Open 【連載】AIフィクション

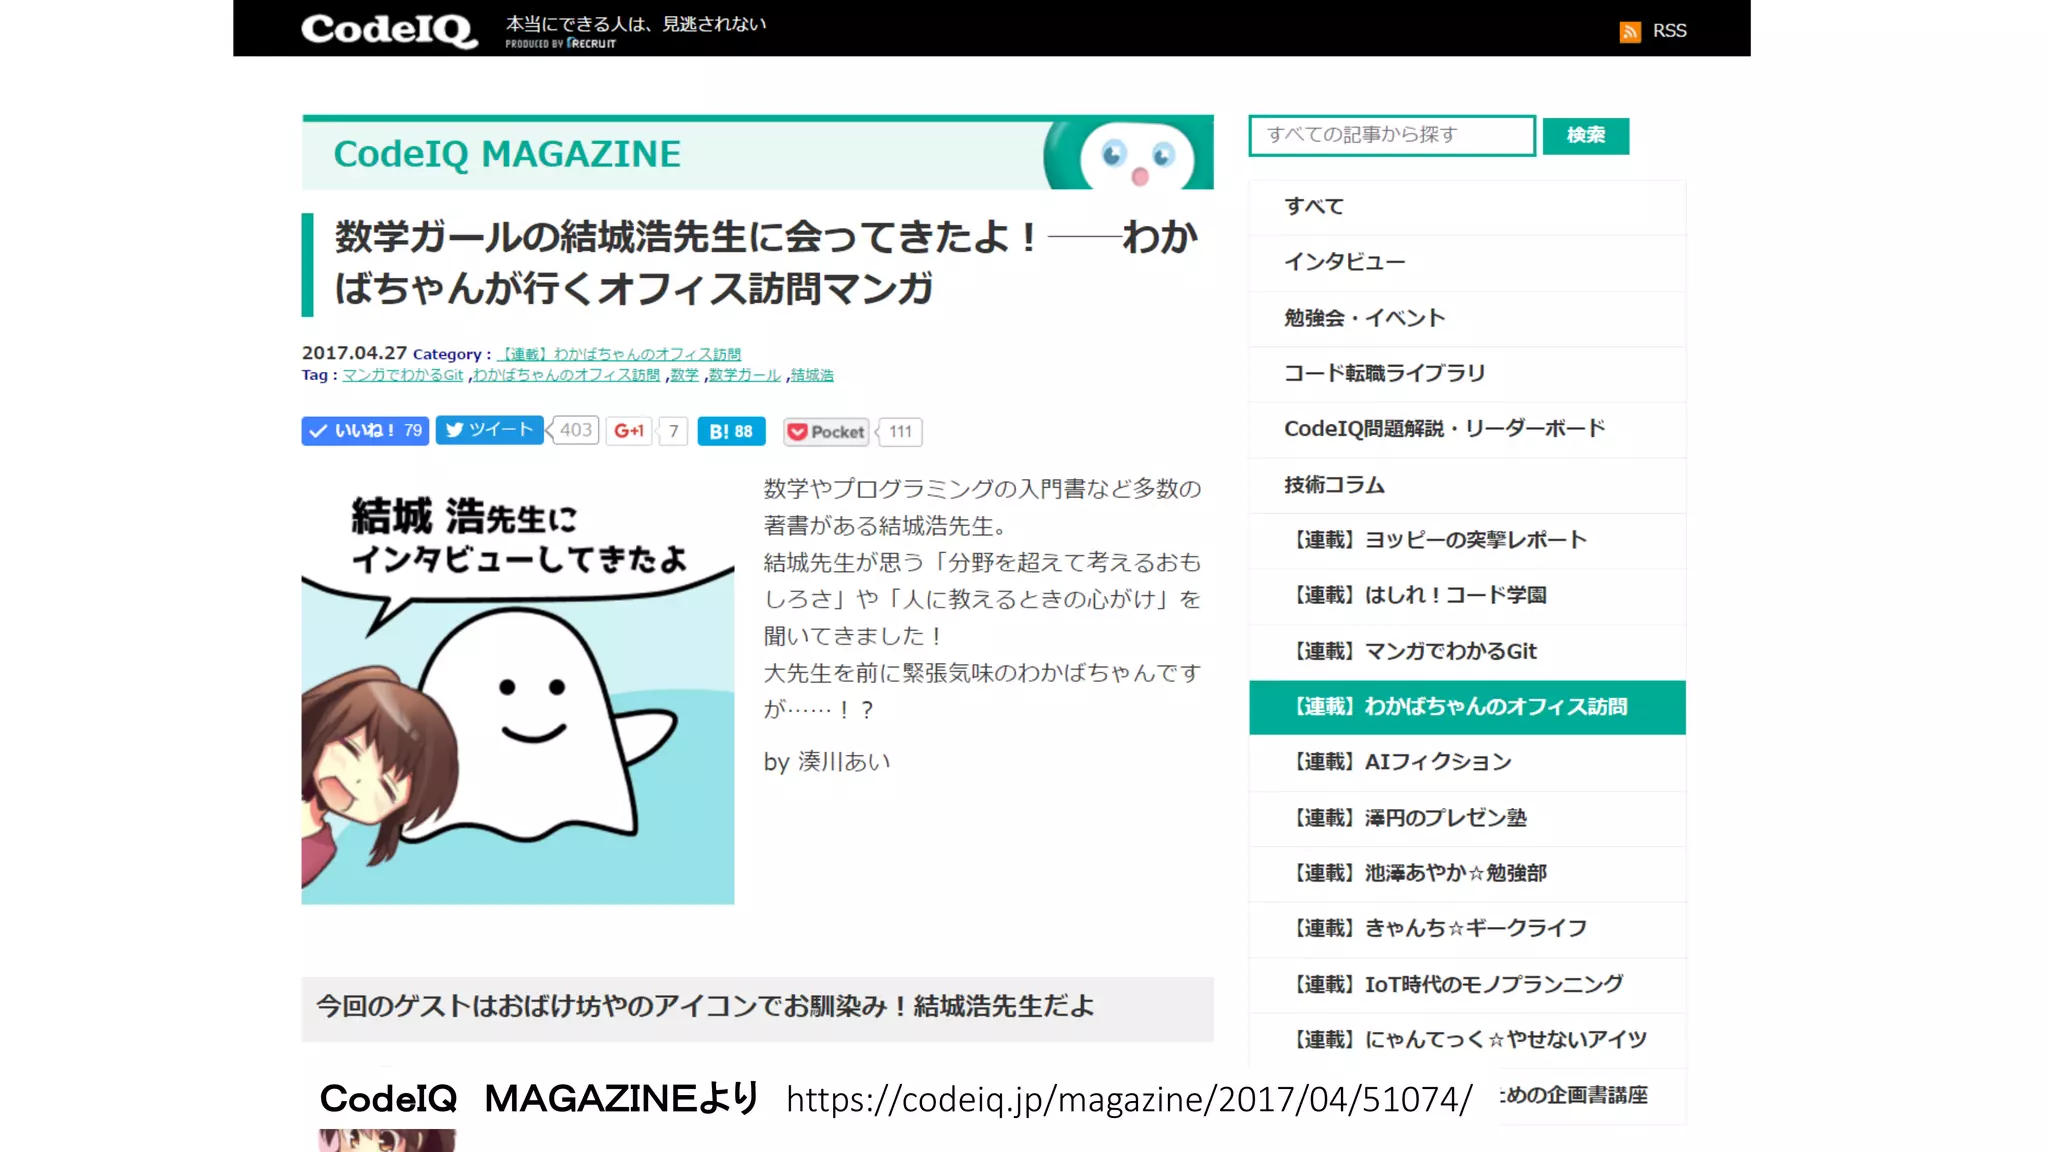coord(1467,762)
